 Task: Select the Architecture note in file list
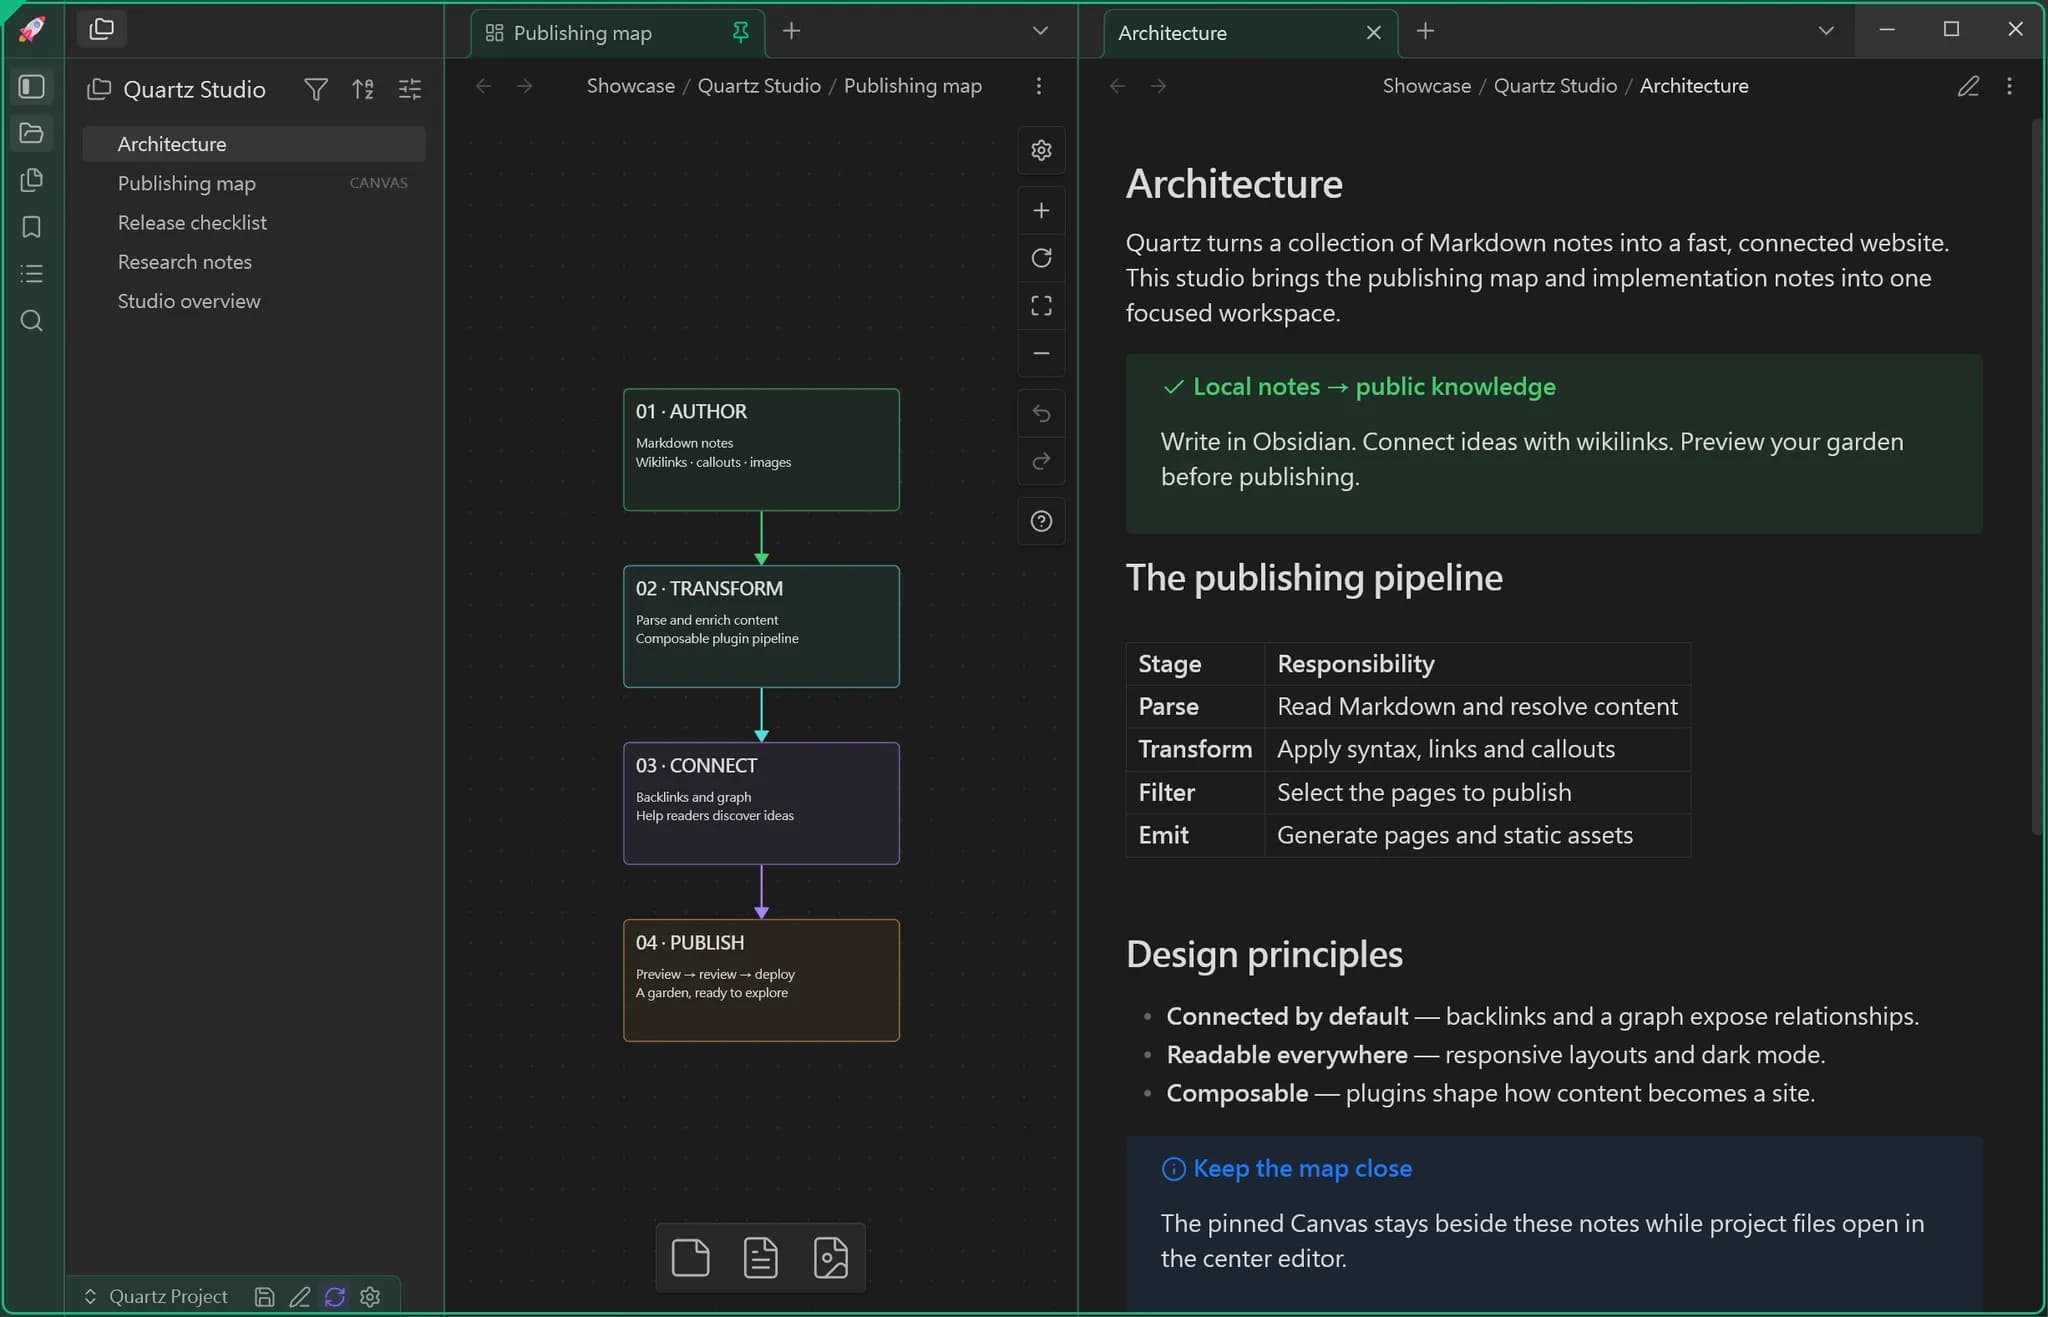click(x=254, y=144)
